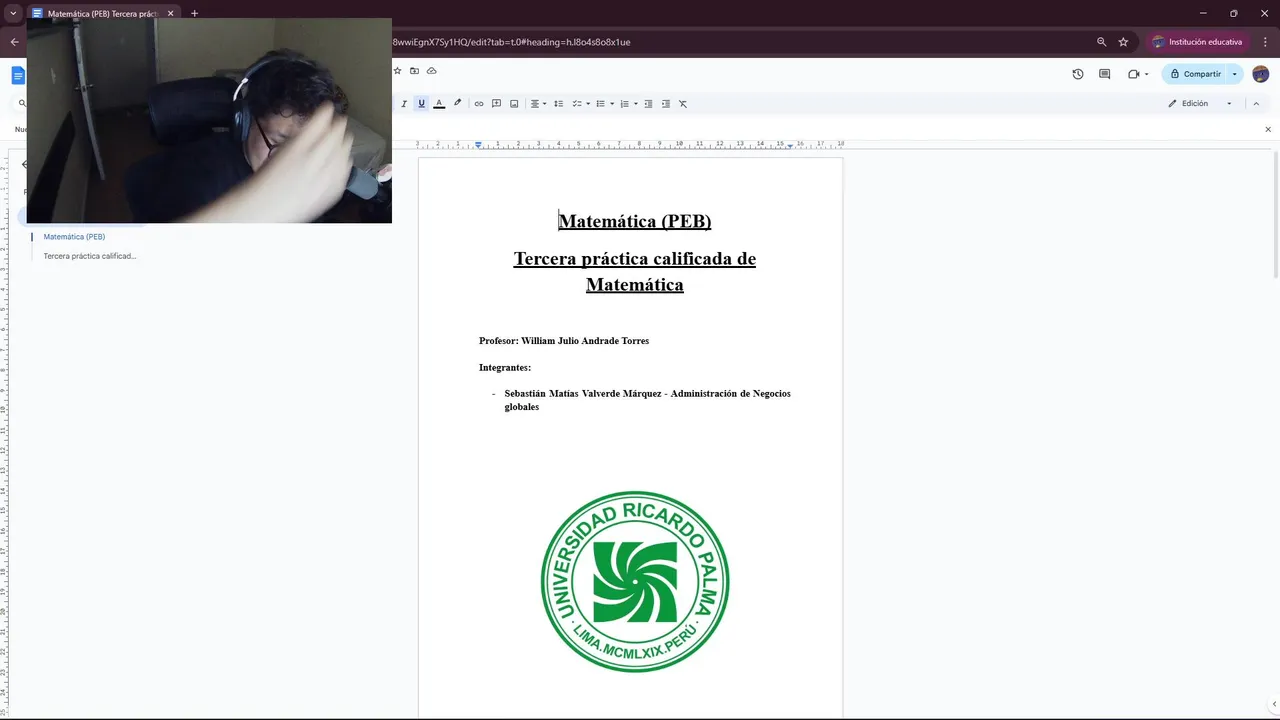The image size is (1280, 720).
Task: Click the Compartir share button
Action: 1195,74
